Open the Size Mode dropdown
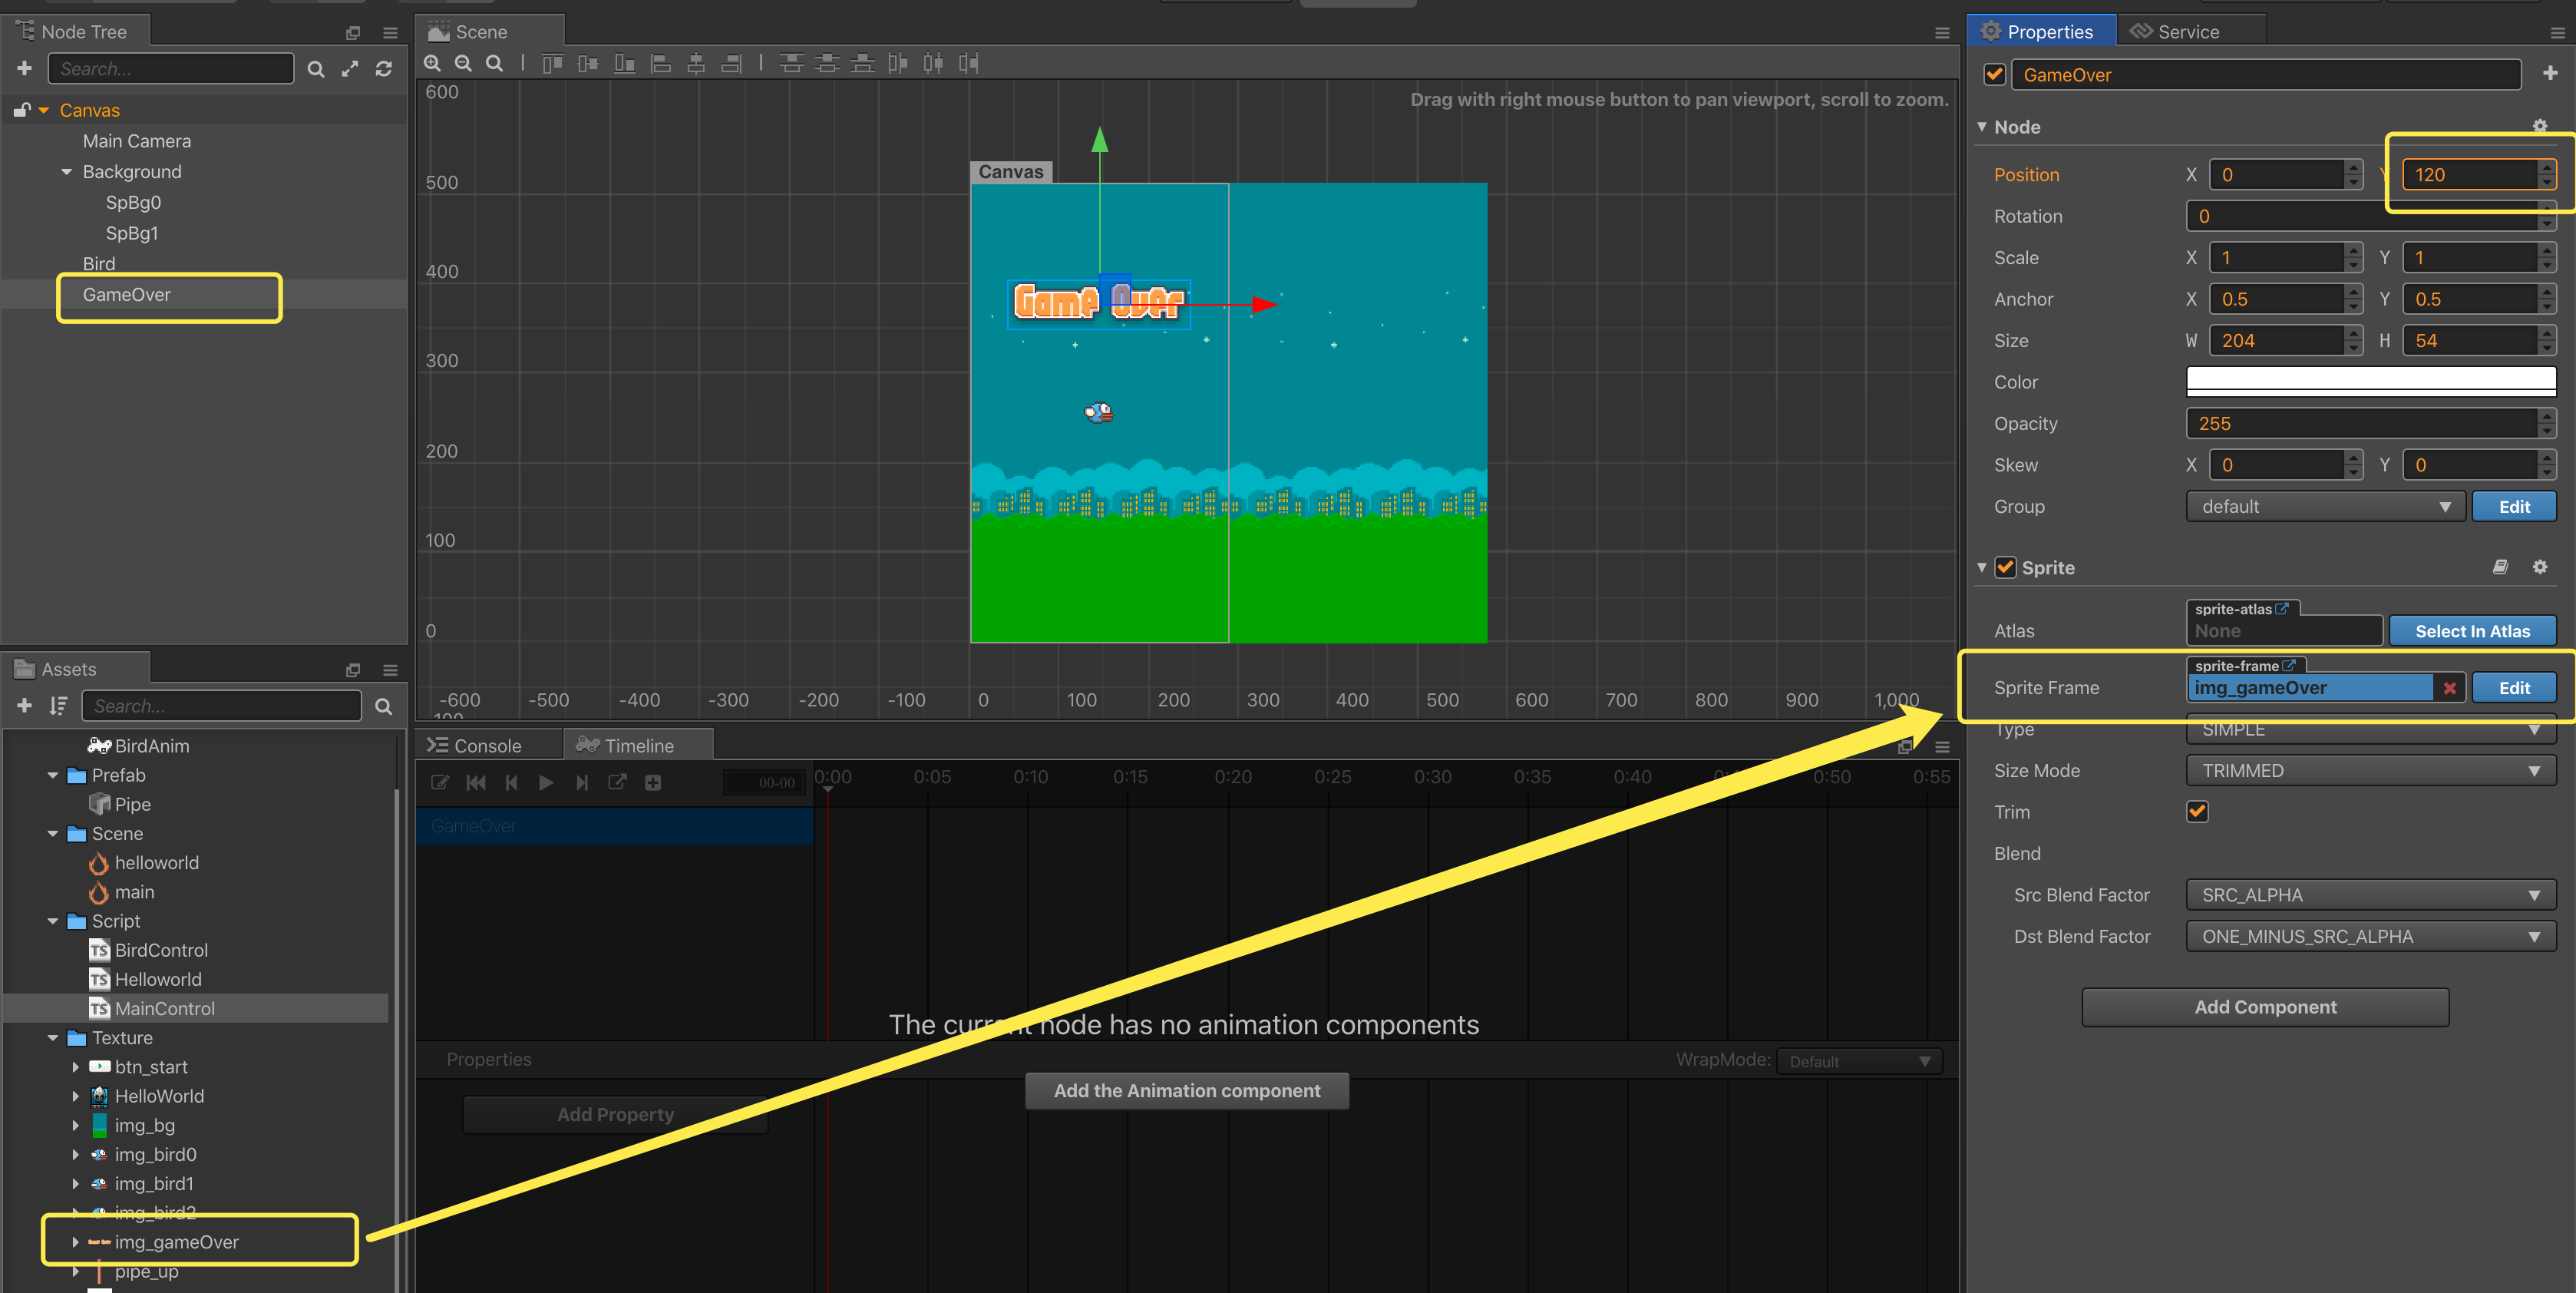2576x1293 pixels. tap(2371, 770)
